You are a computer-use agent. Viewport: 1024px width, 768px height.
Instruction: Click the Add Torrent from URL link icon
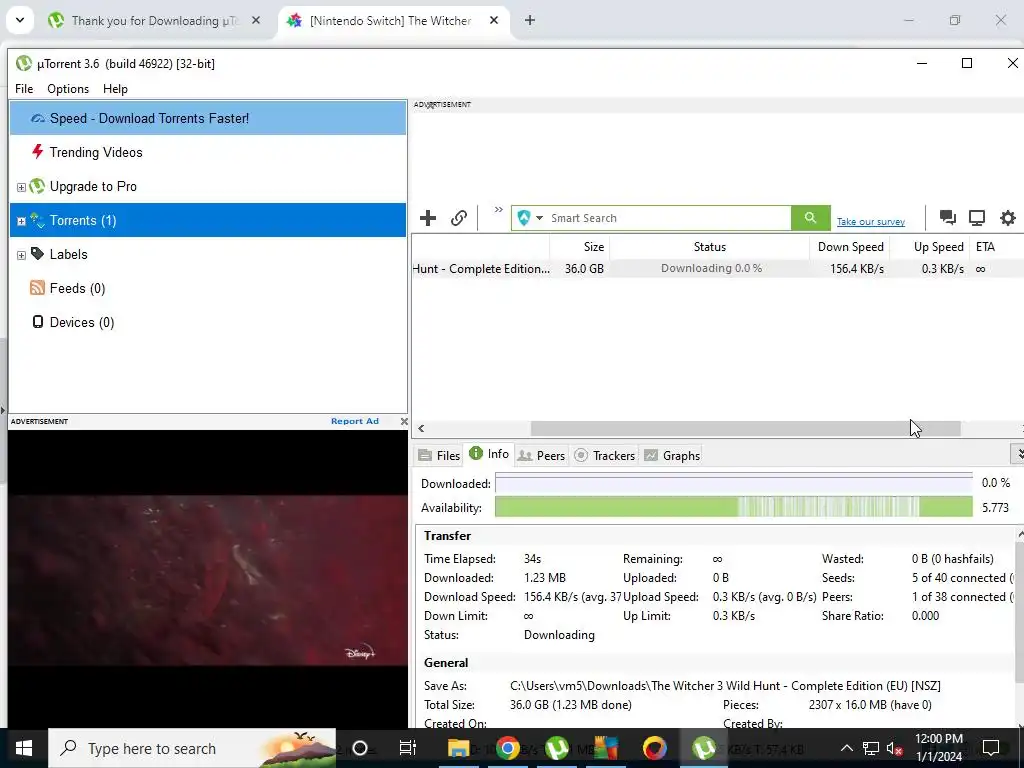(x=459, y=218)
